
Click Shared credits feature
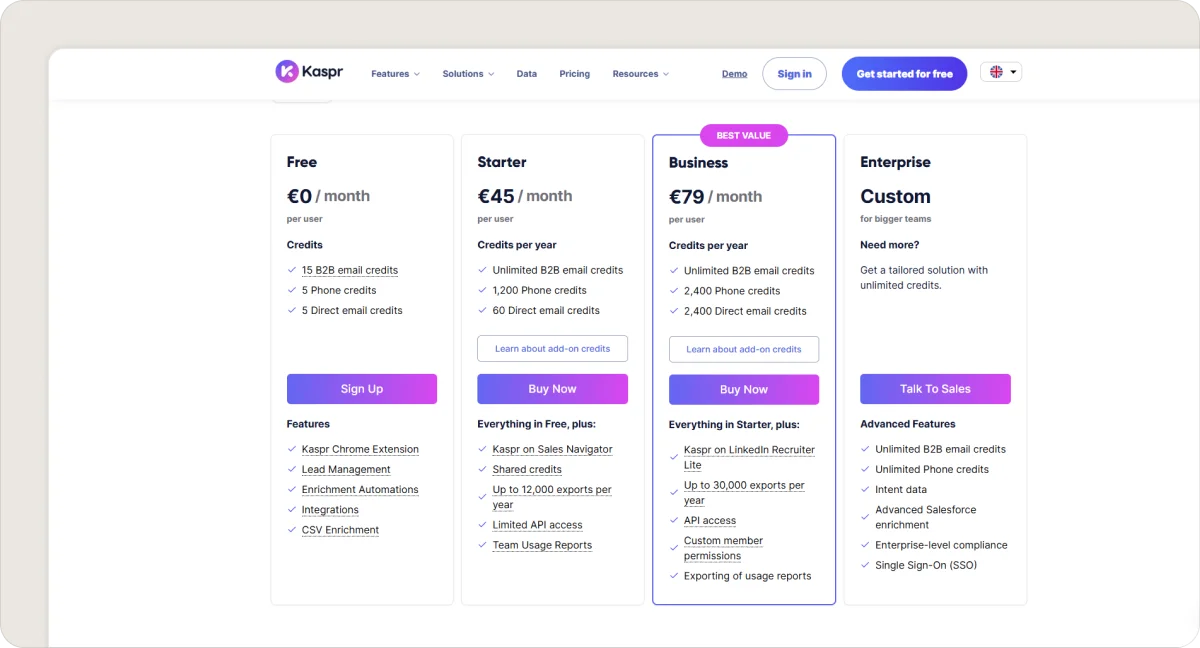(527, 469)
